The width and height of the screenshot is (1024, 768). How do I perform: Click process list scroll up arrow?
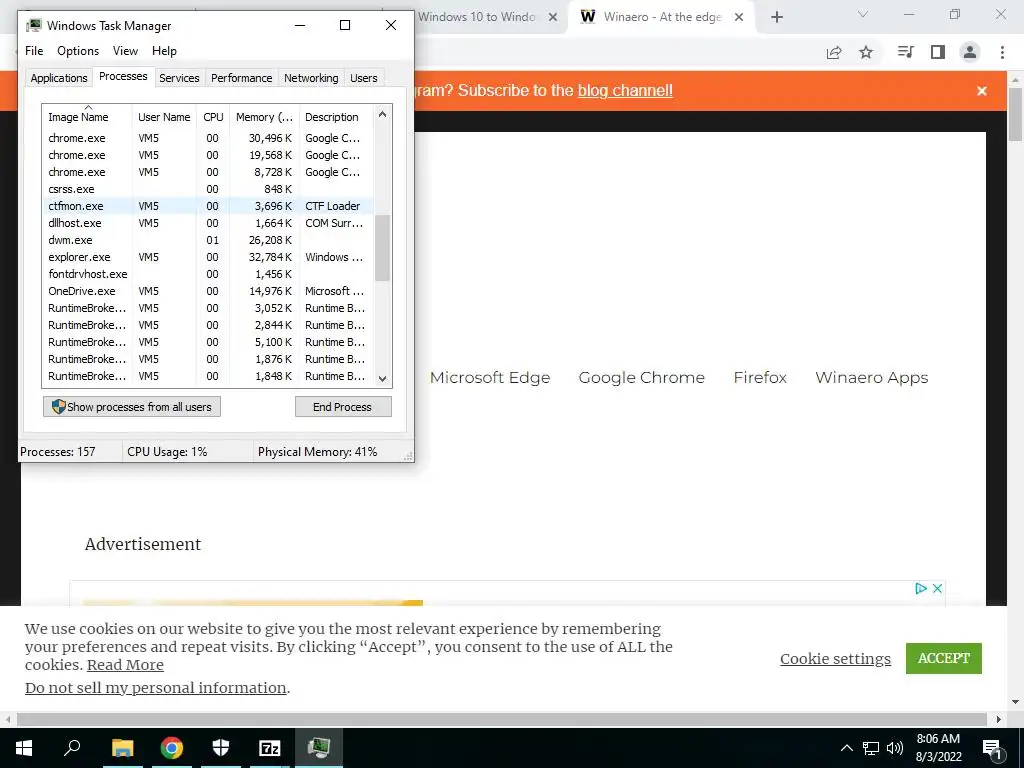pos(383,114)
